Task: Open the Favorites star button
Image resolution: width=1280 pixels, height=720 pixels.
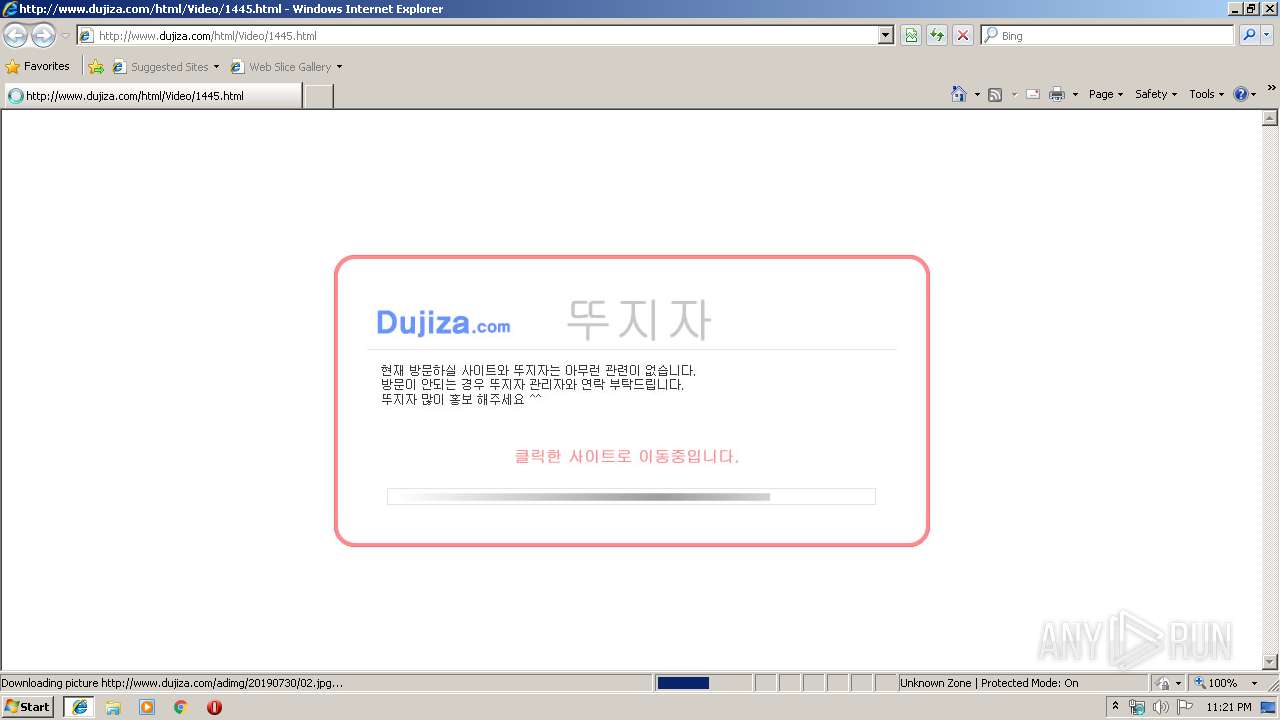Action: (x=38, y=67)
